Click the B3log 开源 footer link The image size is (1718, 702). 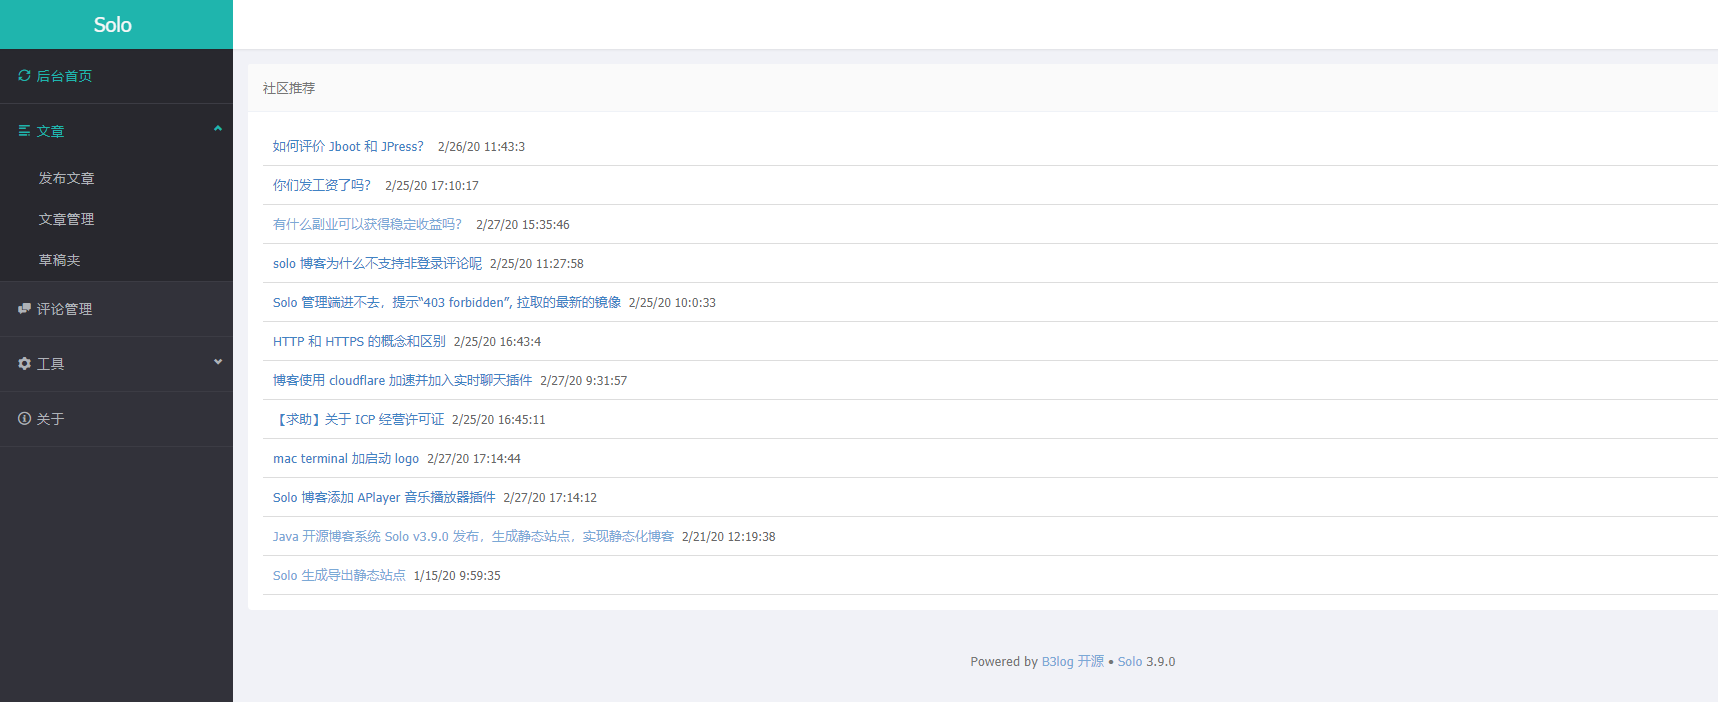coord(1073,661)
